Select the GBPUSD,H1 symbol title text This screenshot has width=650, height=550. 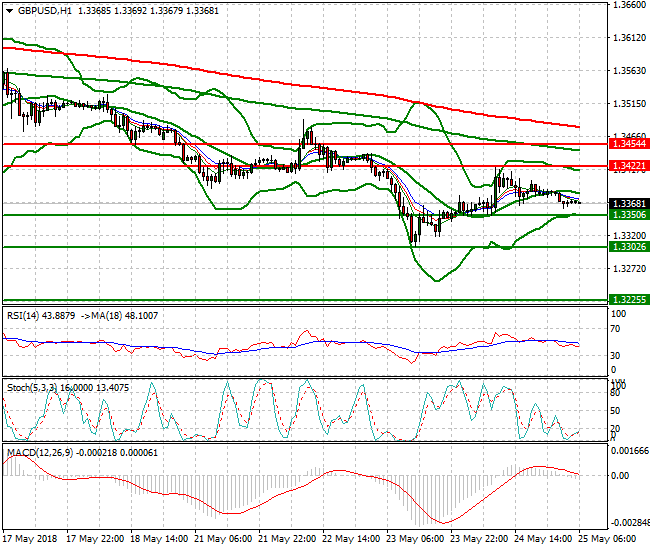tap(45, 11)
